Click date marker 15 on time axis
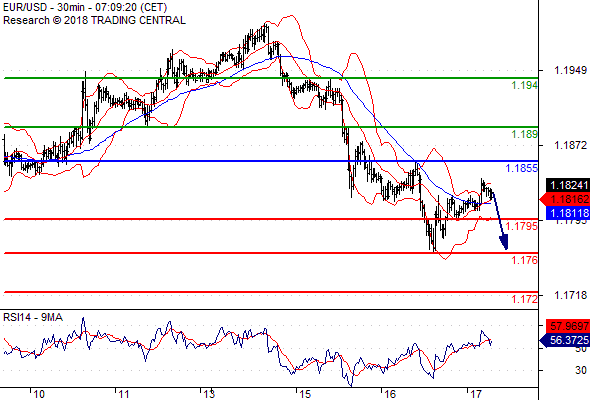The image size is (590, 400). [x=305, y=394]
